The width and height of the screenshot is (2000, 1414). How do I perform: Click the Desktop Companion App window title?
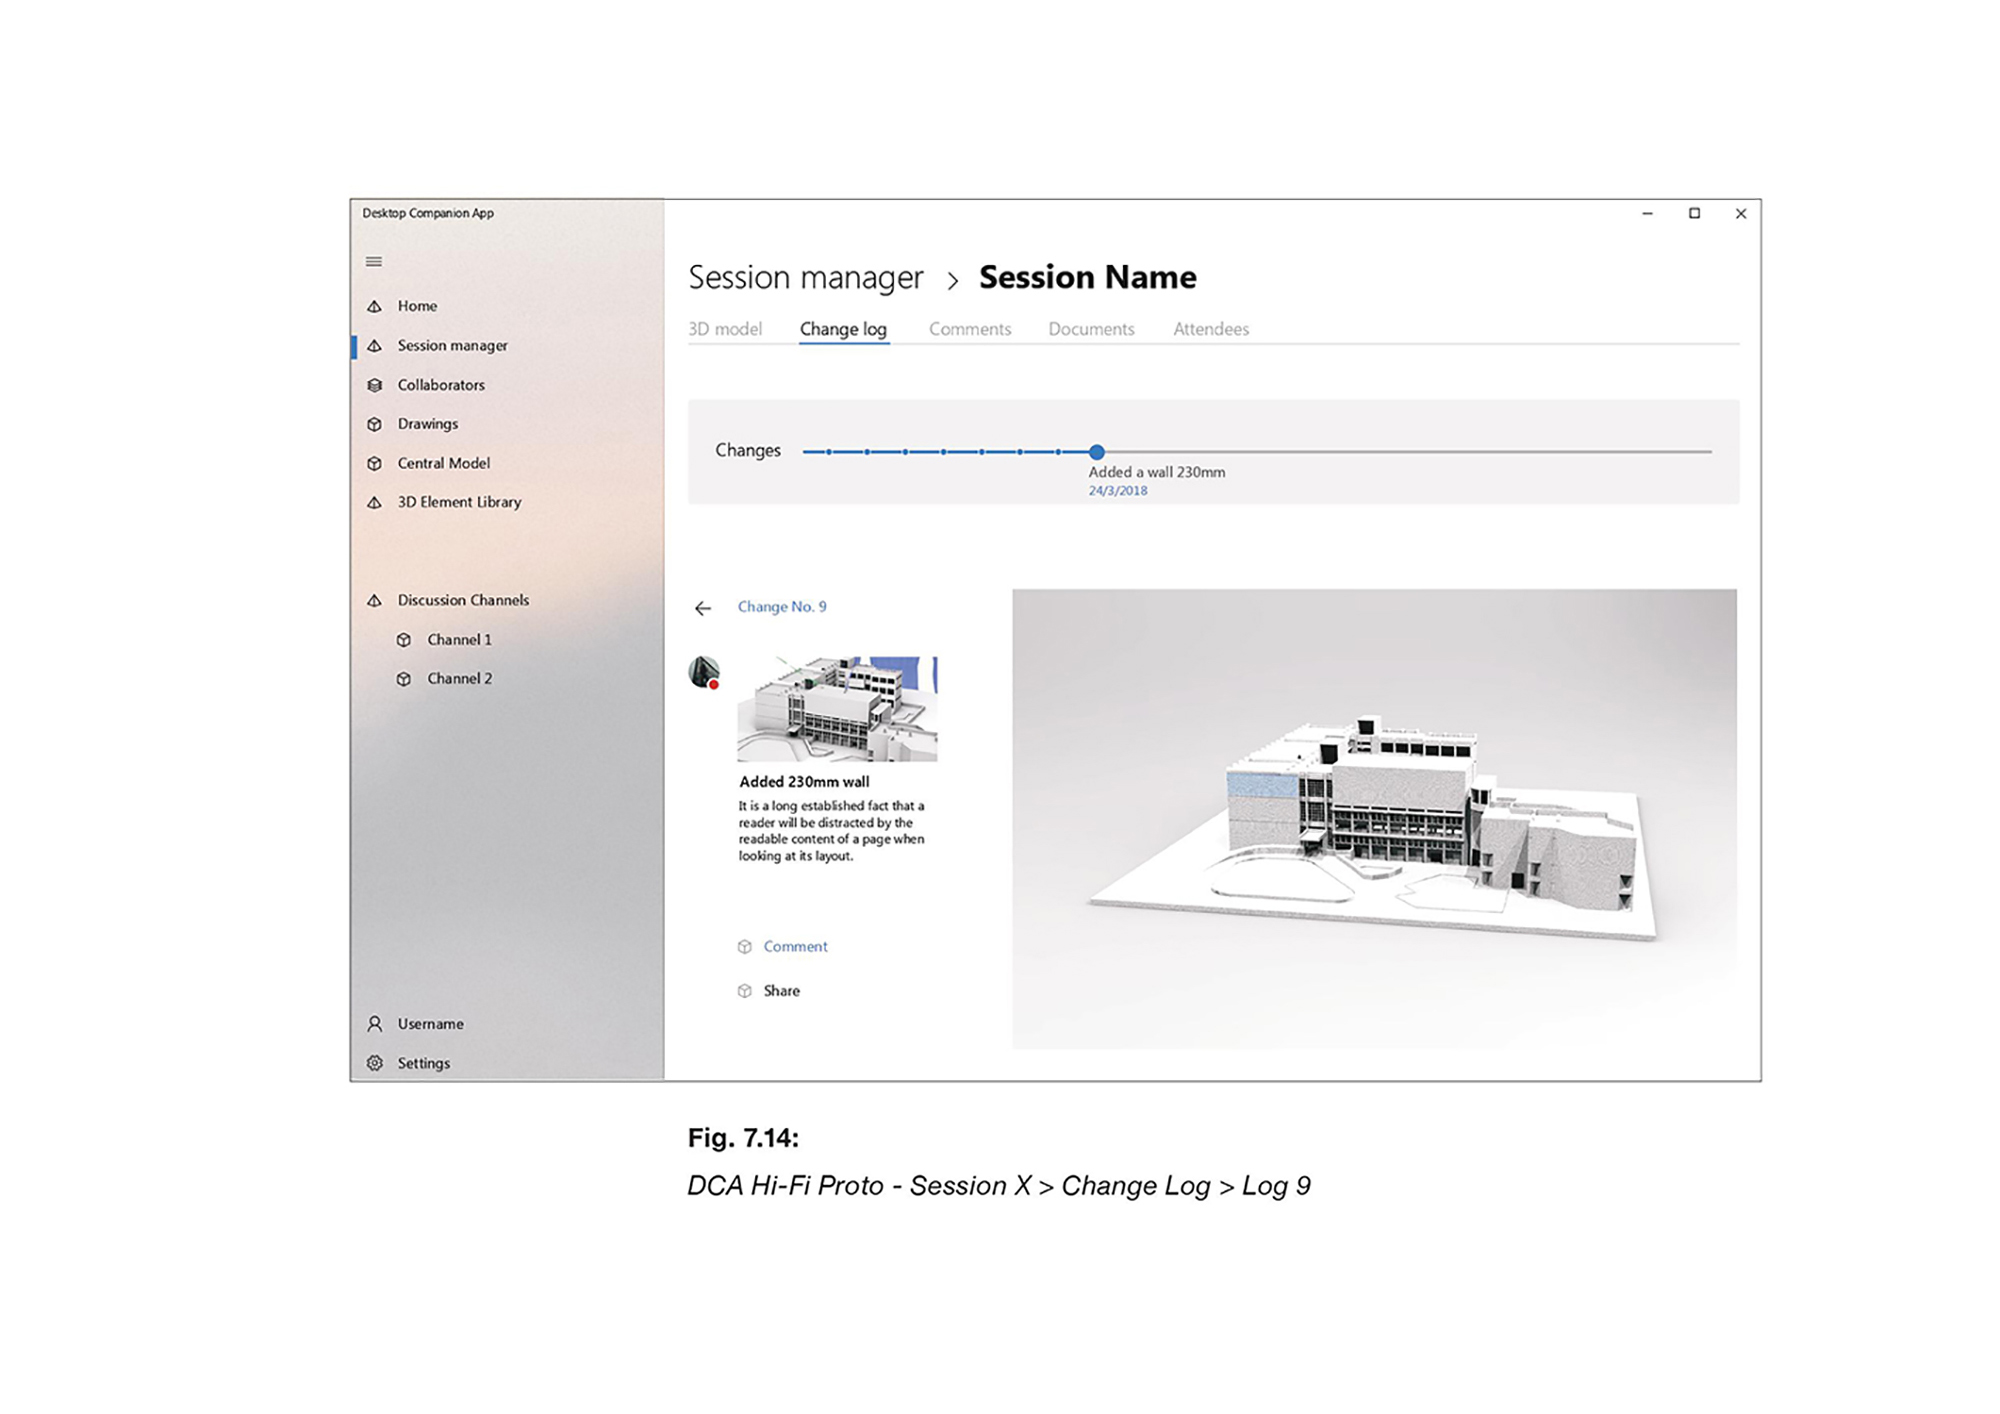pyautogui.click(x=428, y=213)
